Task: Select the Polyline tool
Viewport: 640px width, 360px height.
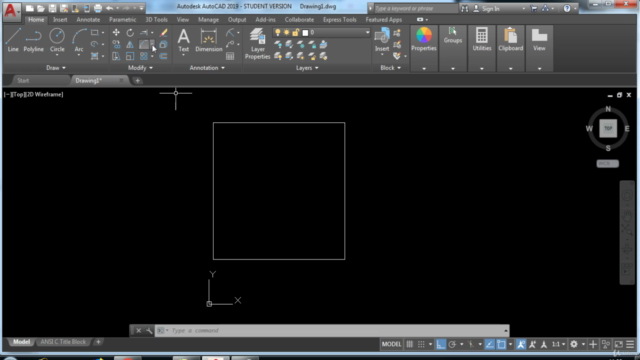Action: click(x=33, y=40)
